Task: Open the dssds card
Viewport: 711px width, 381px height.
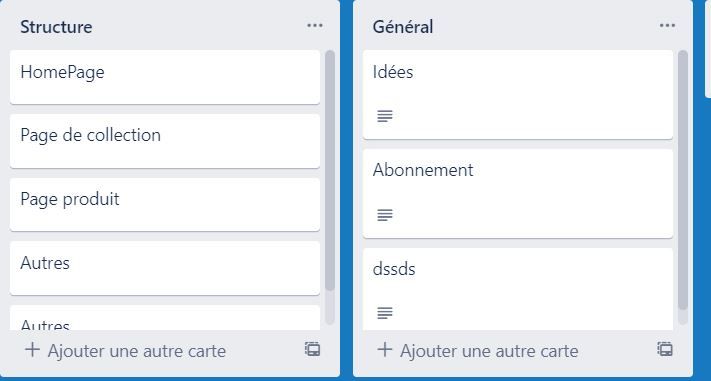Action: (518, 289)
